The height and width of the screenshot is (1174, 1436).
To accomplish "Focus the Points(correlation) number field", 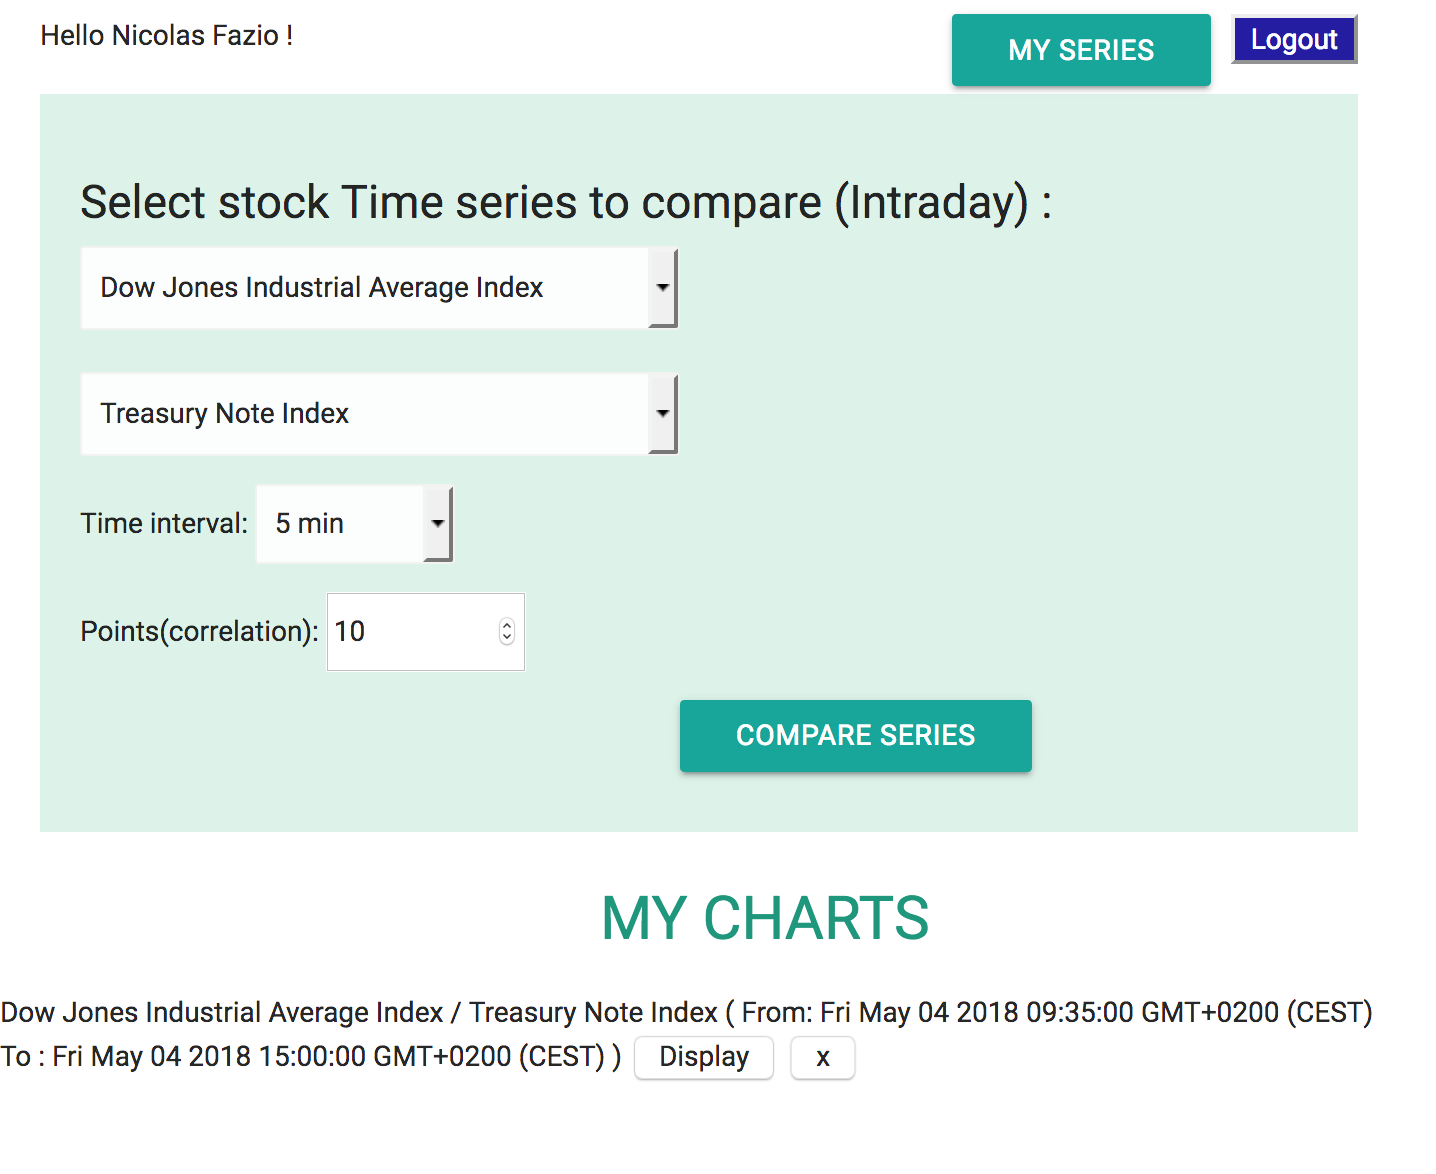I will pyautogui.click(x=426, y=632).
